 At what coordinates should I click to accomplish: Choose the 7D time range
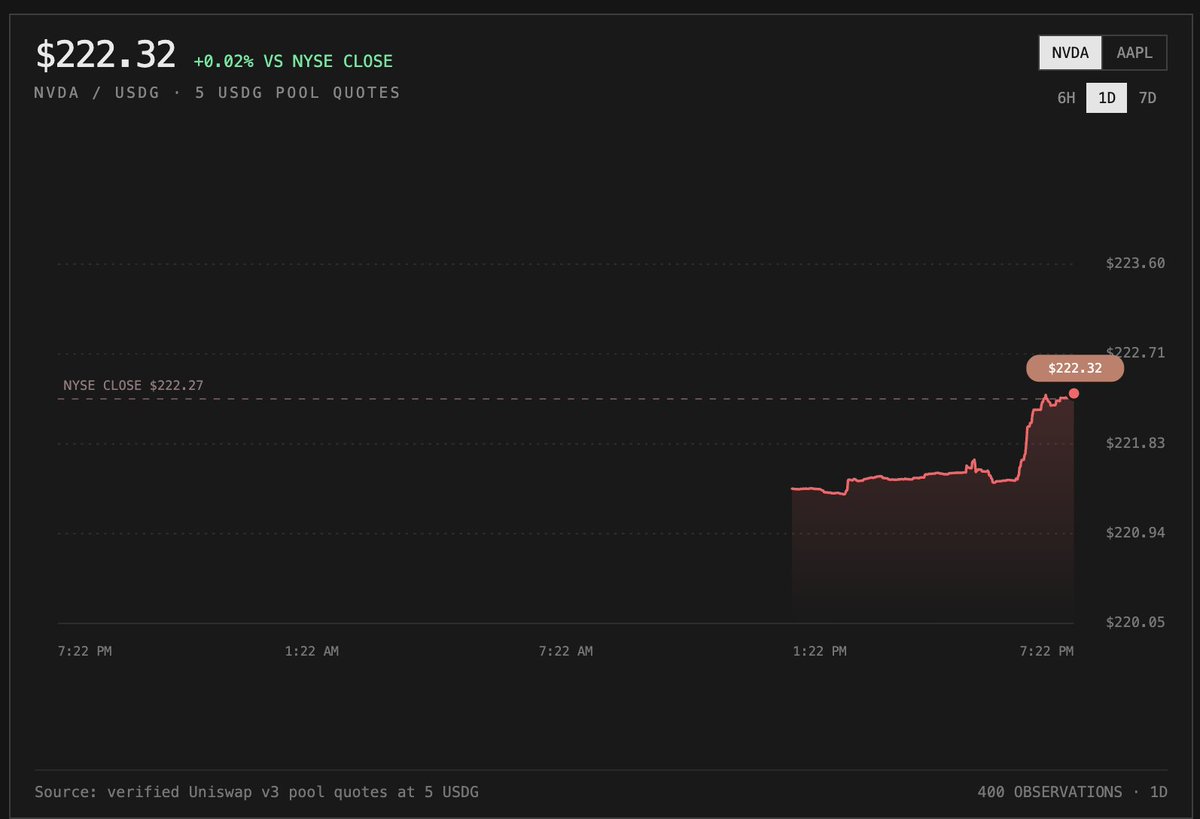(x=1148, y=98)
